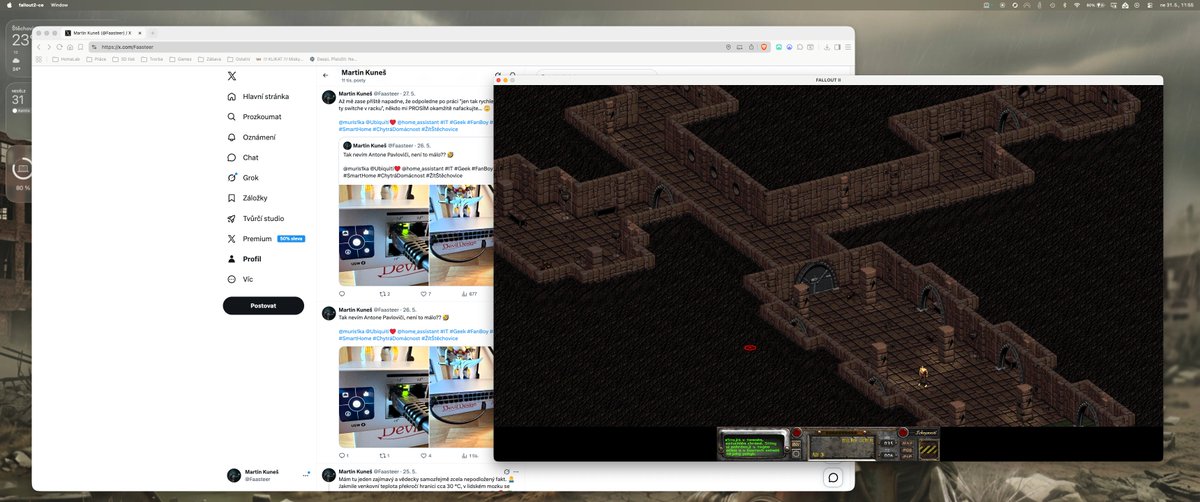Open the Wi-Fi status in menu bar
Screen dimensions: 1200x502
pos(1077,5)
